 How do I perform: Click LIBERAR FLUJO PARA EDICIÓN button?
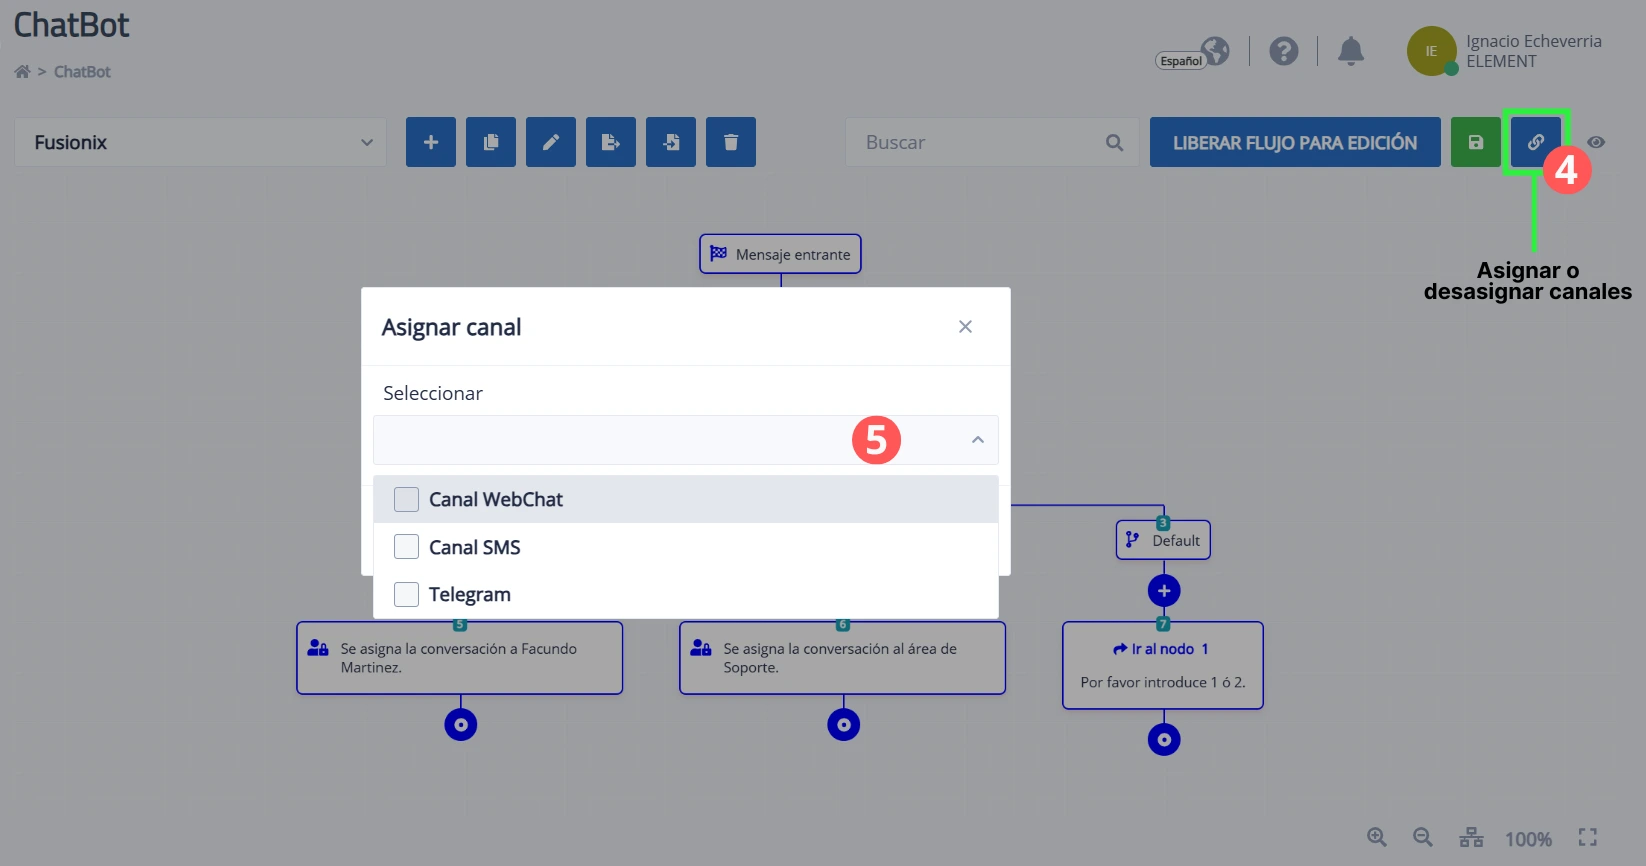1295,142
